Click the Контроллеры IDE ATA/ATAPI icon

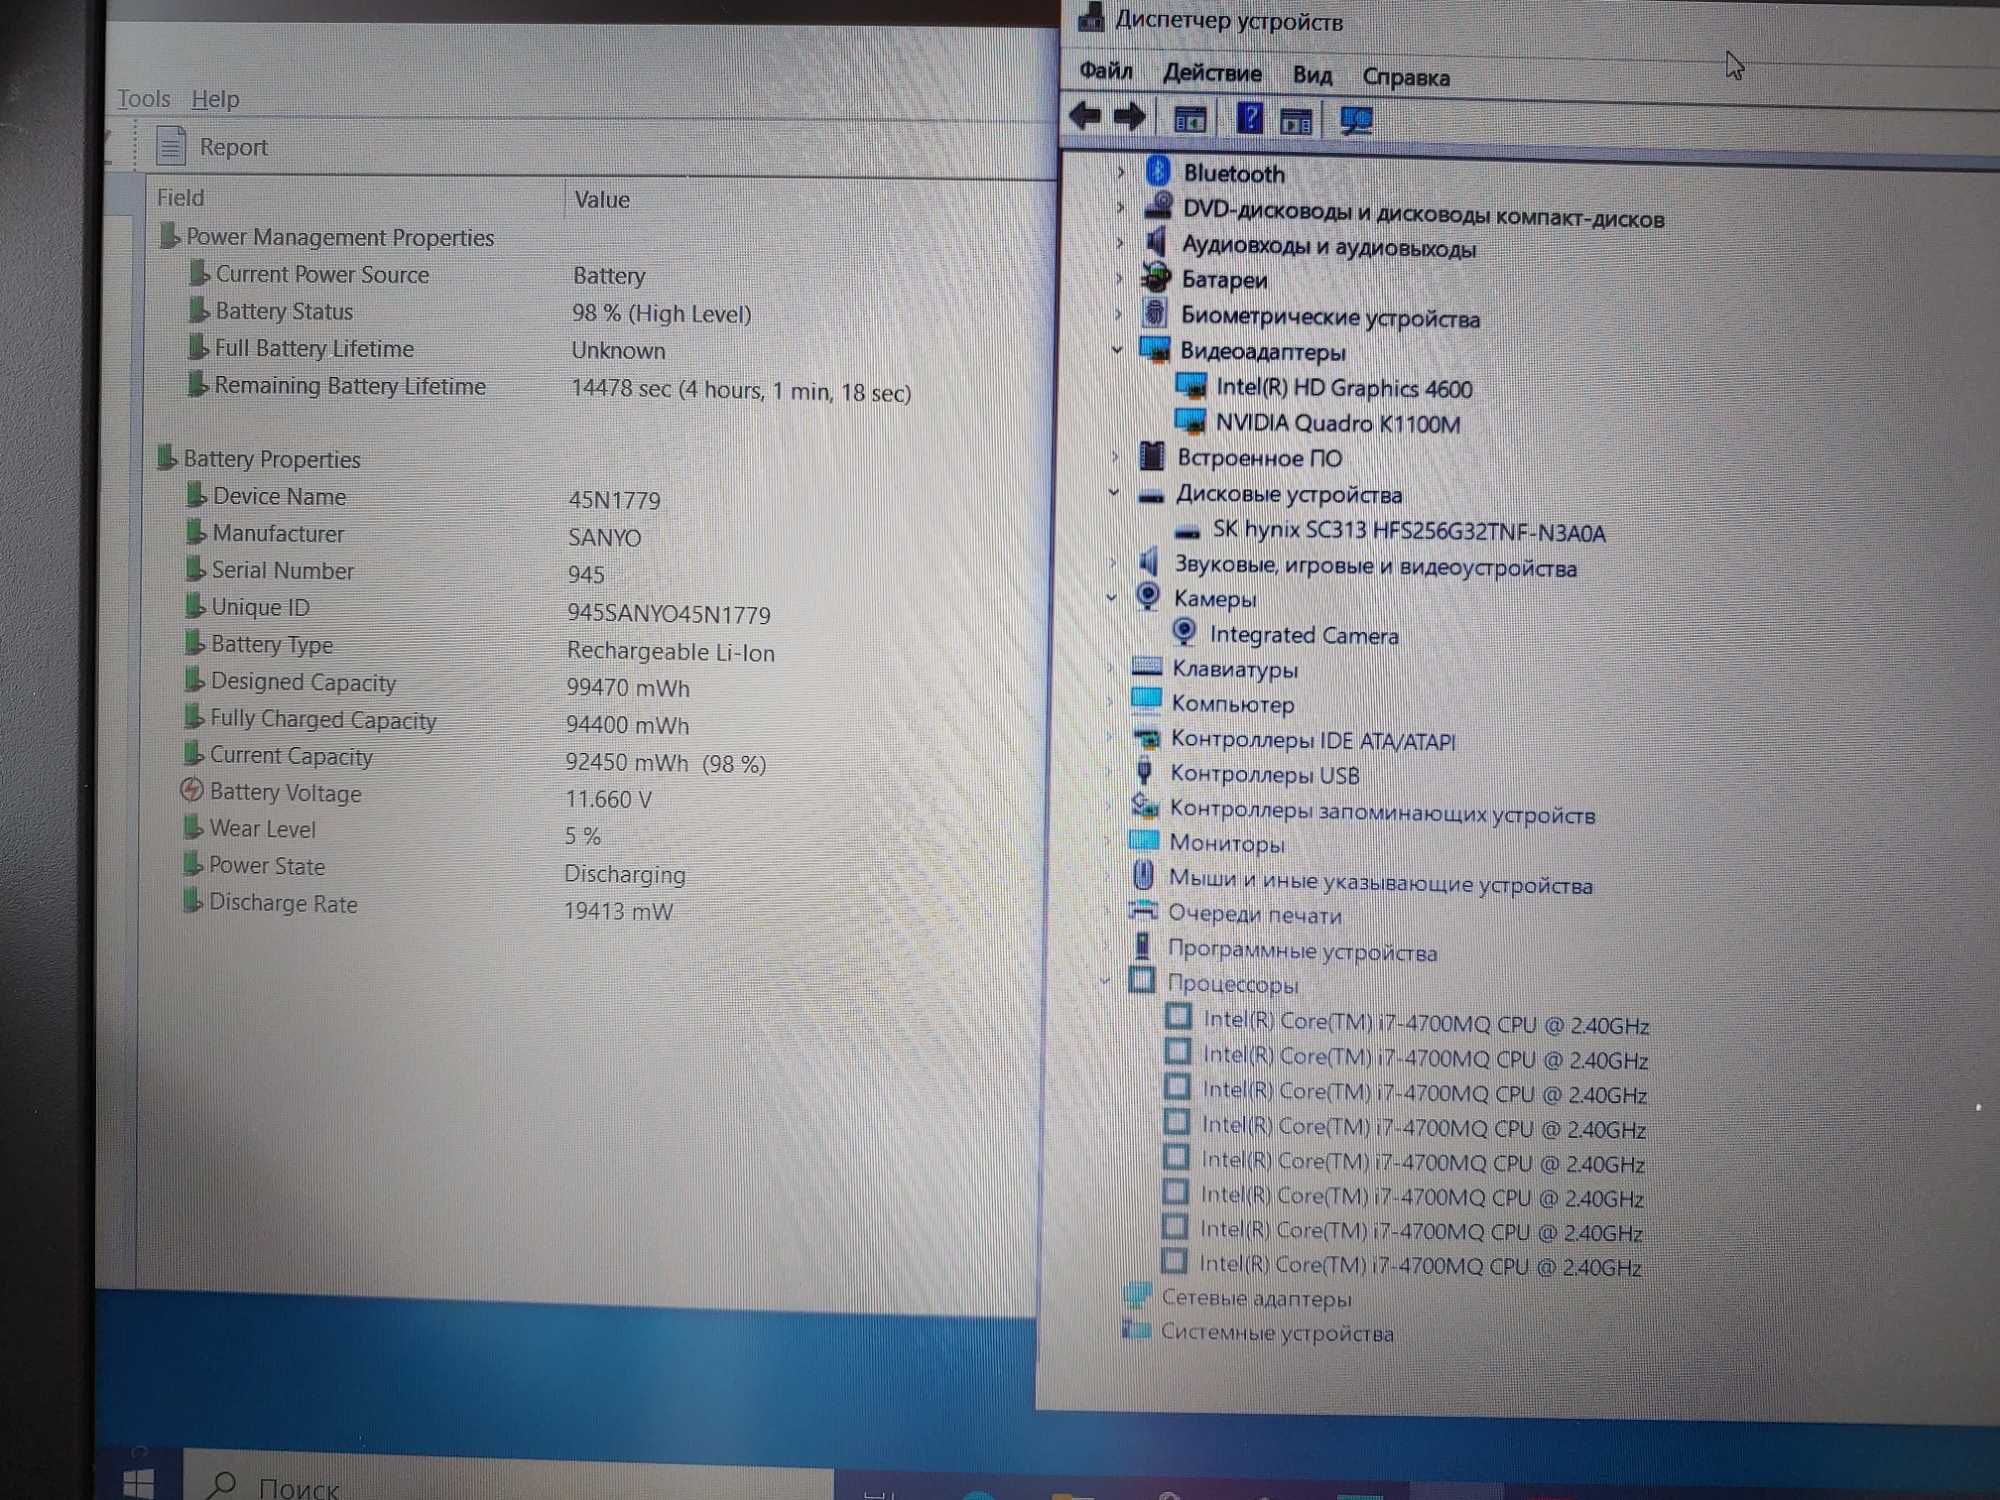[1146, 738]
